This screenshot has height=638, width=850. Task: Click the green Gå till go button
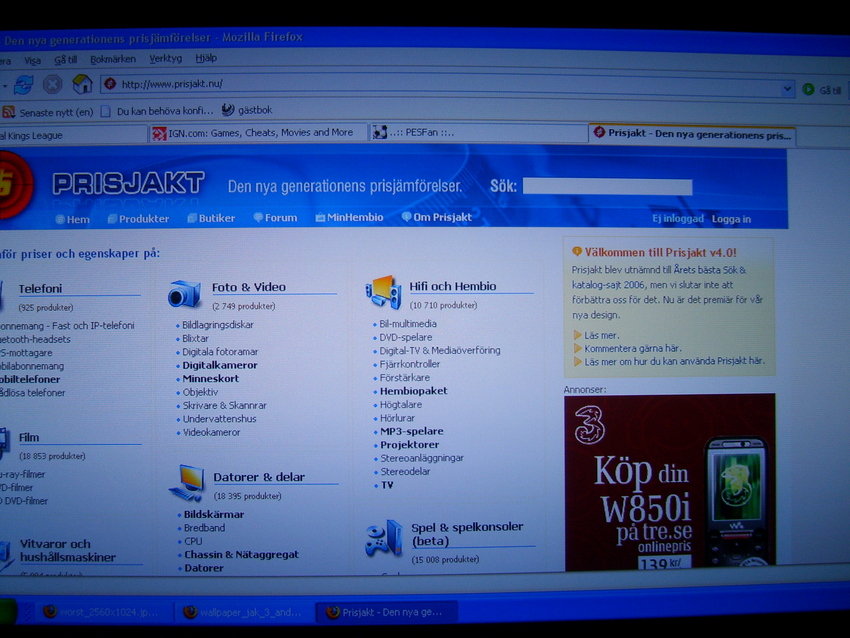tap(822, 89)
